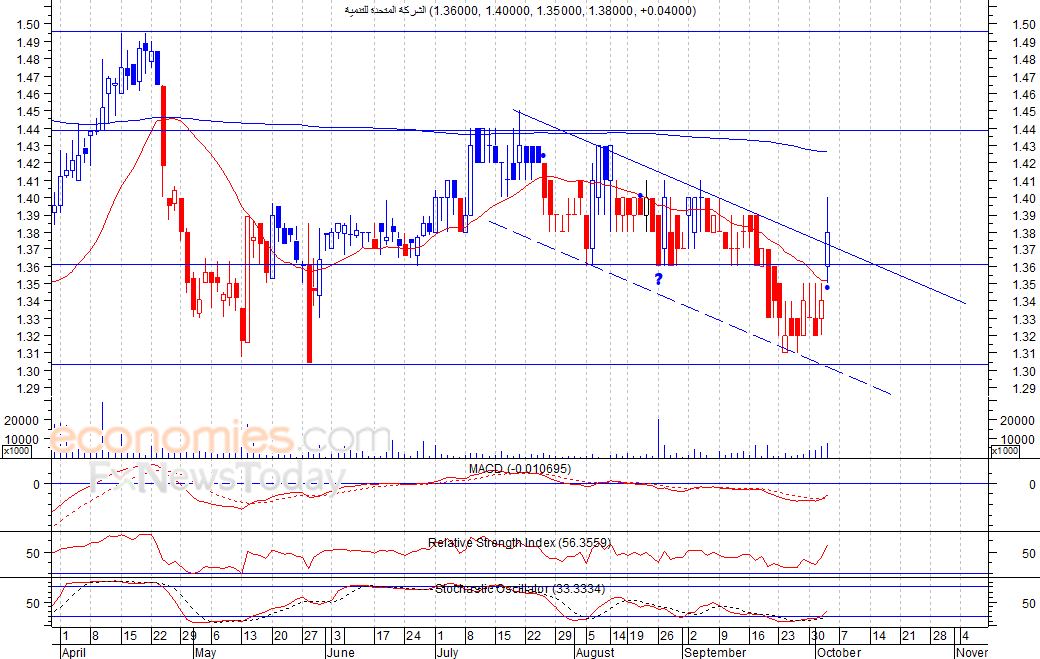The height and width of the screenshot is (659, 1040).
Task: Click date label 30 on time axis
Action: 817,636
